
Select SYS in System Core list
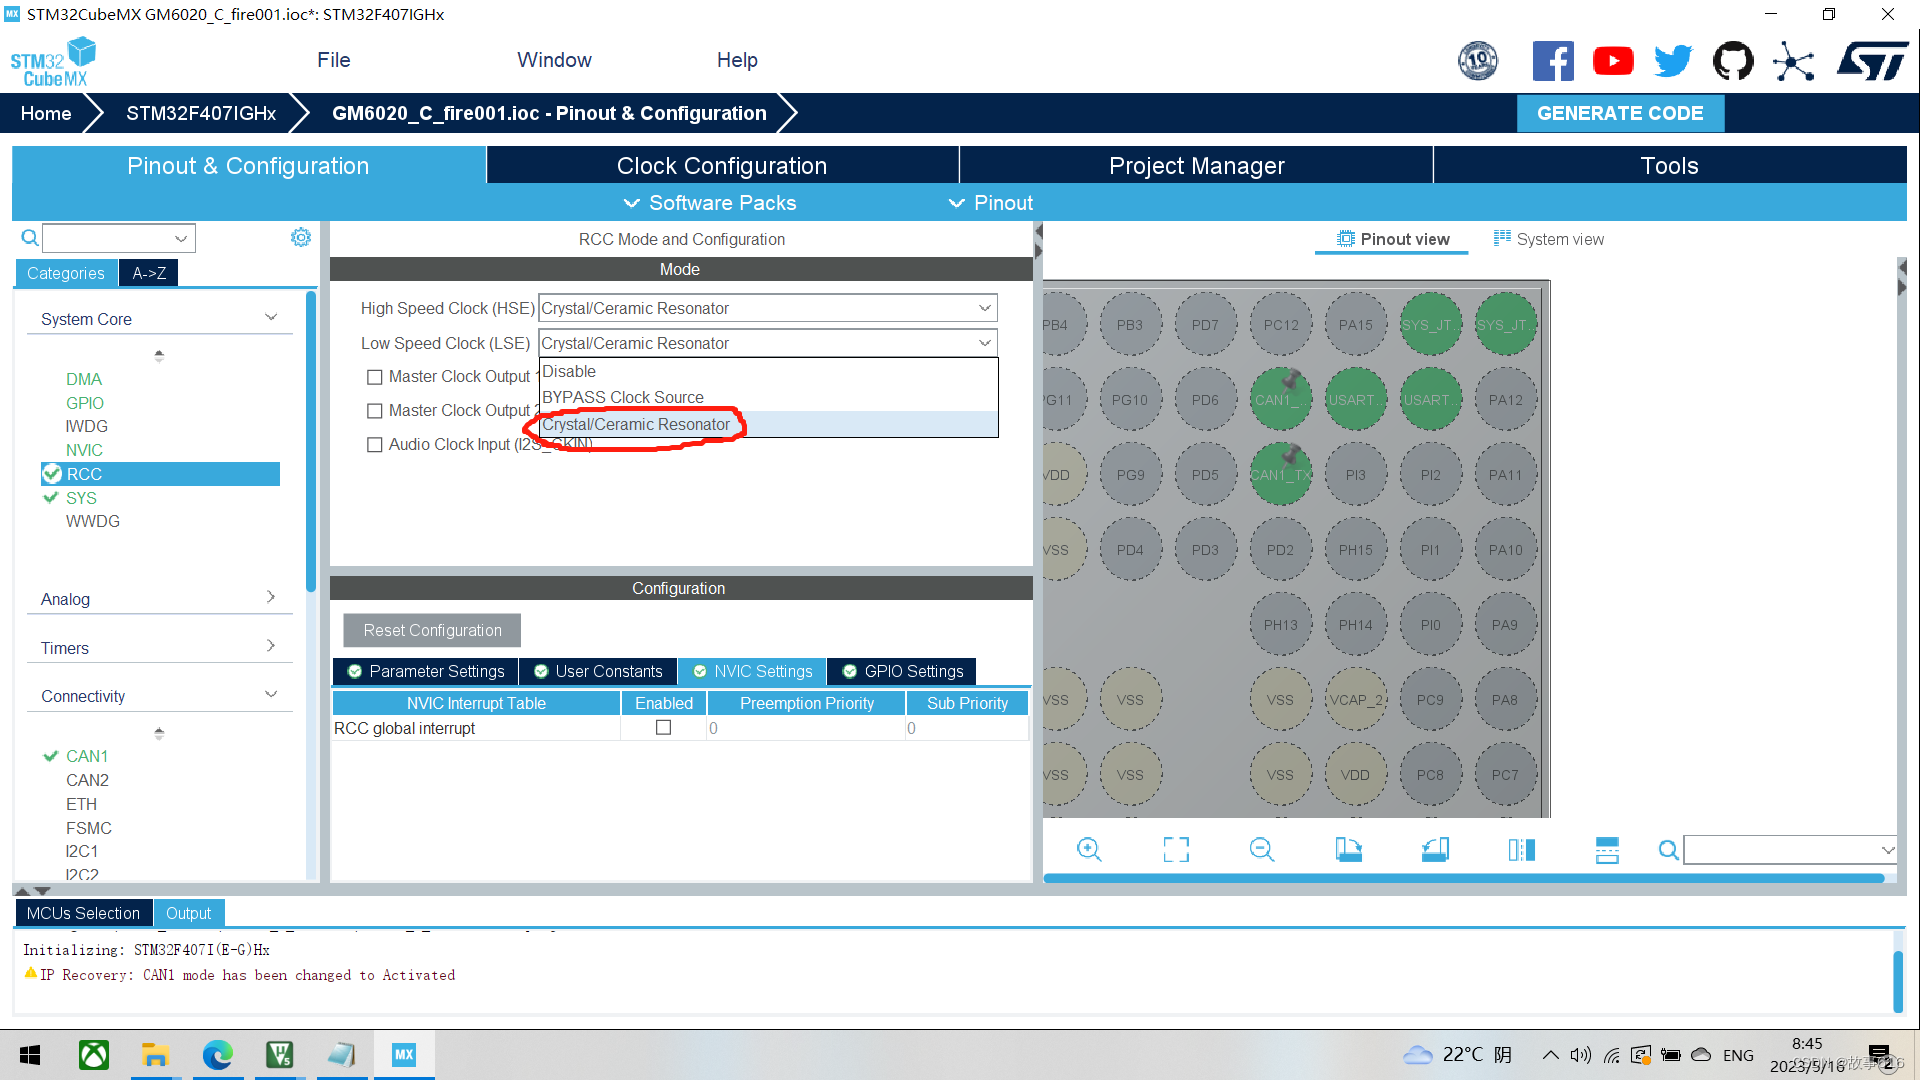[x=81, y=498]
